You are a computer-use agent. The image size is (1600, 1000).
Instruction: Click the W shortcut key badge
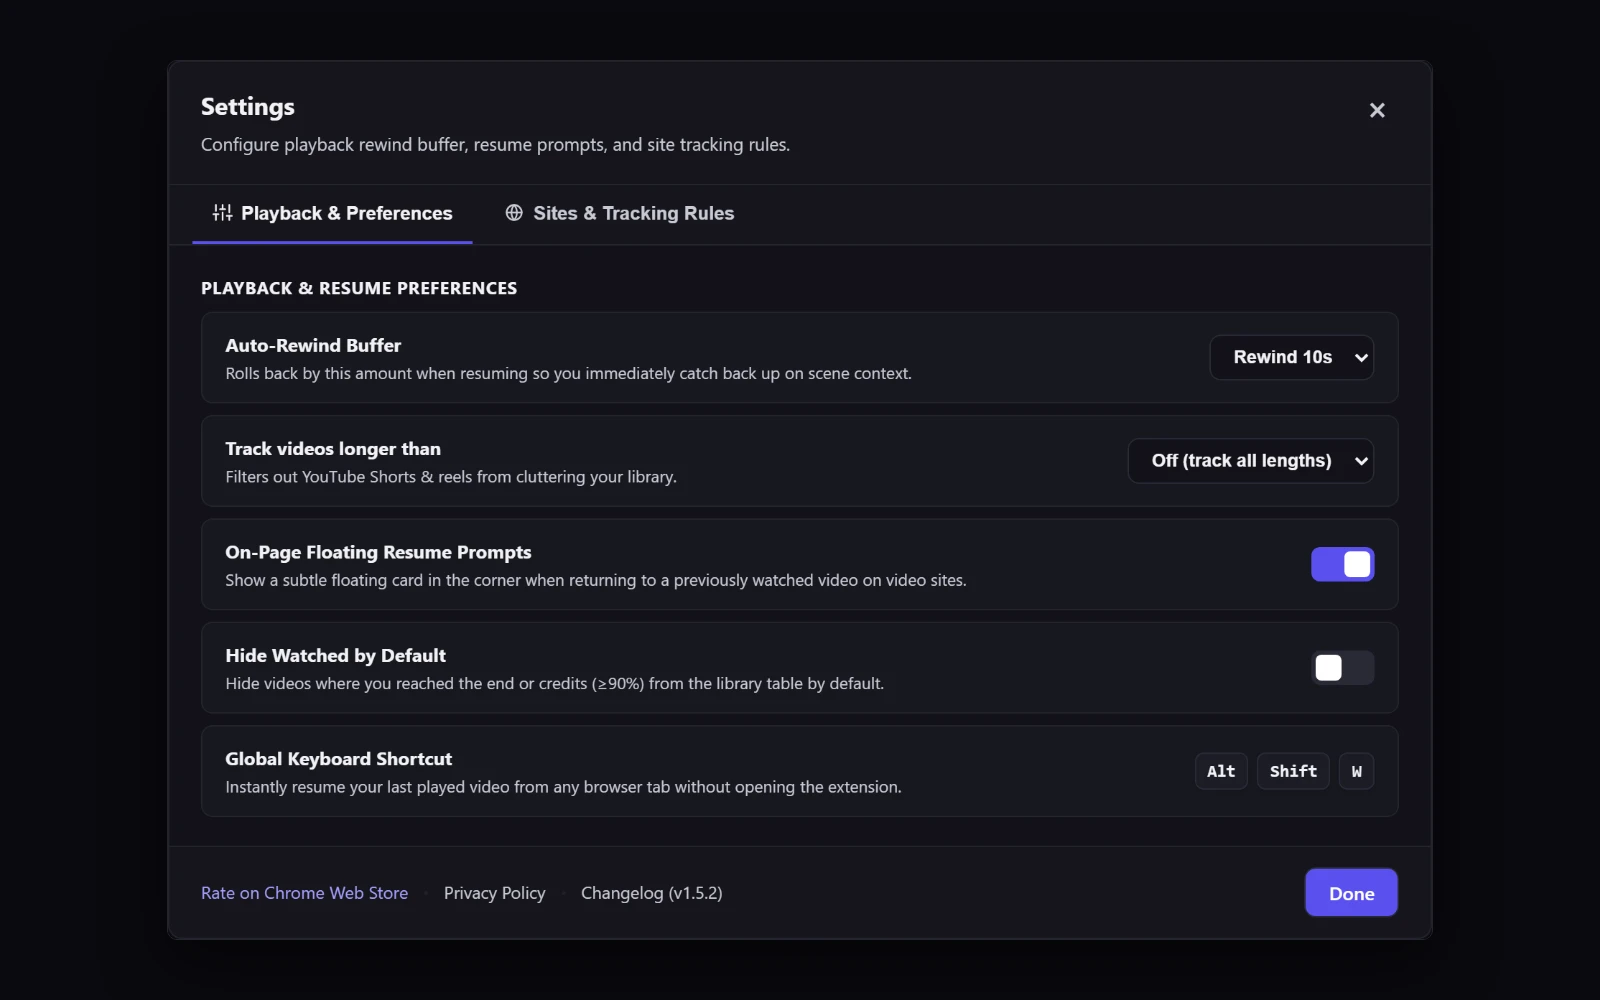click(1356, 771)
